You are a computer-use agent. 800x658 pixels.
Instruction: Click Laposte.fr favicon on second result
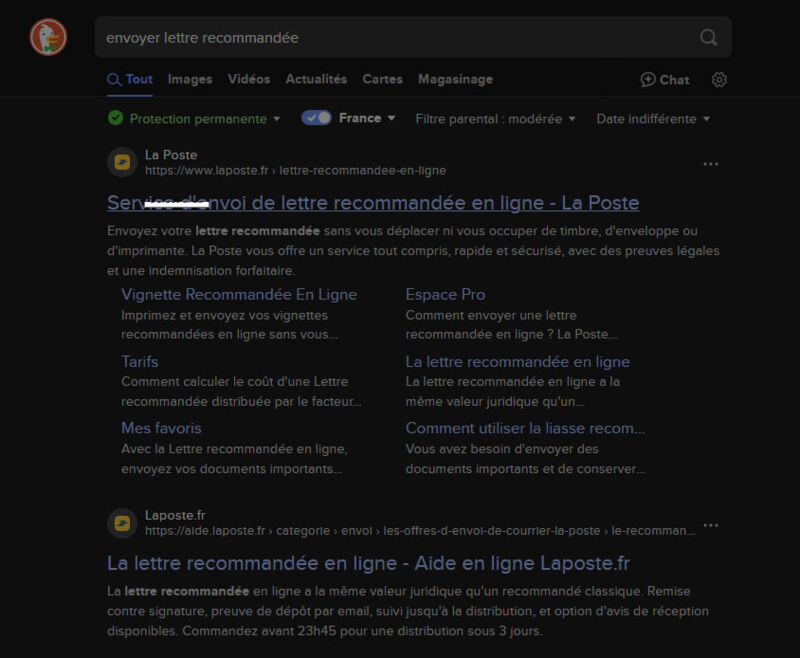tap(122, 523)
